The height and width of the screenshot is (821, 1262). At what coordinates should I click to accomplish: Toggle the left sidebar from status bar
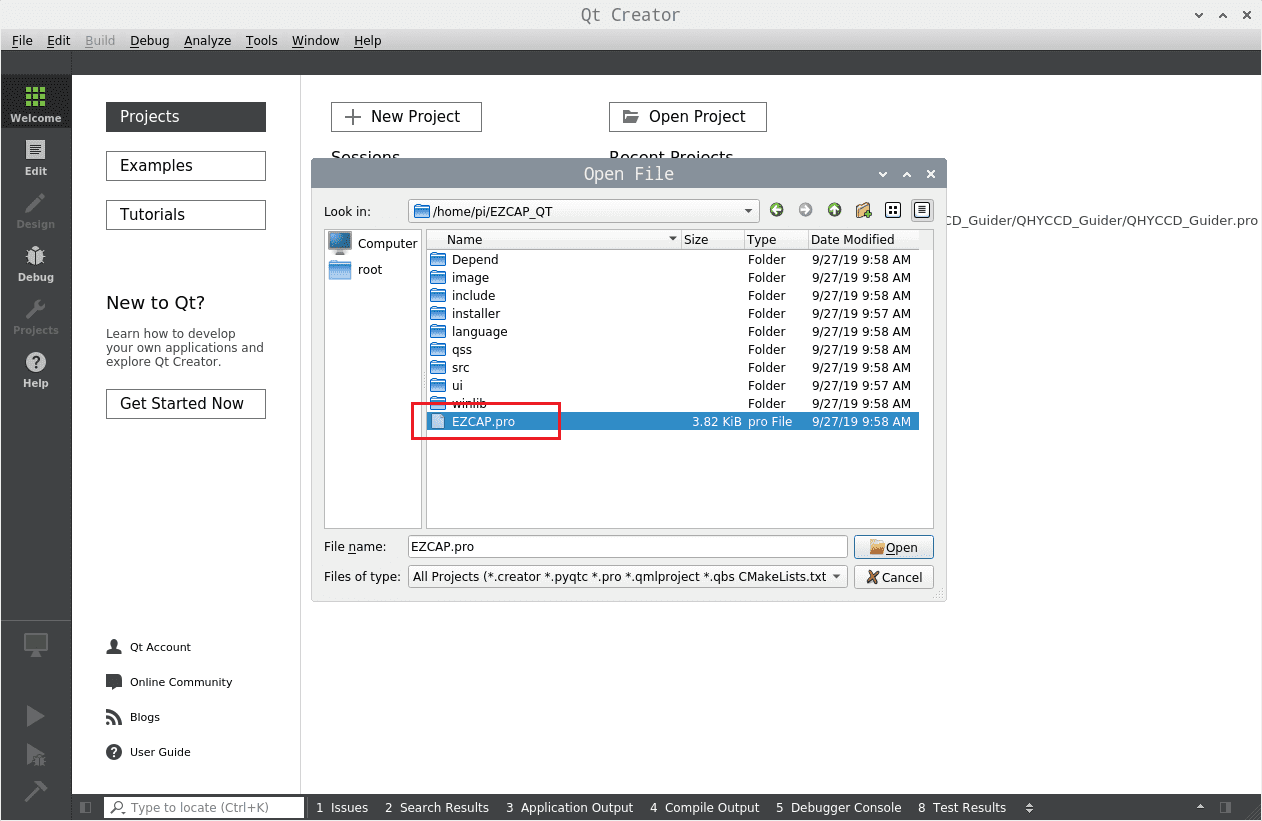[x=86, y=808]
